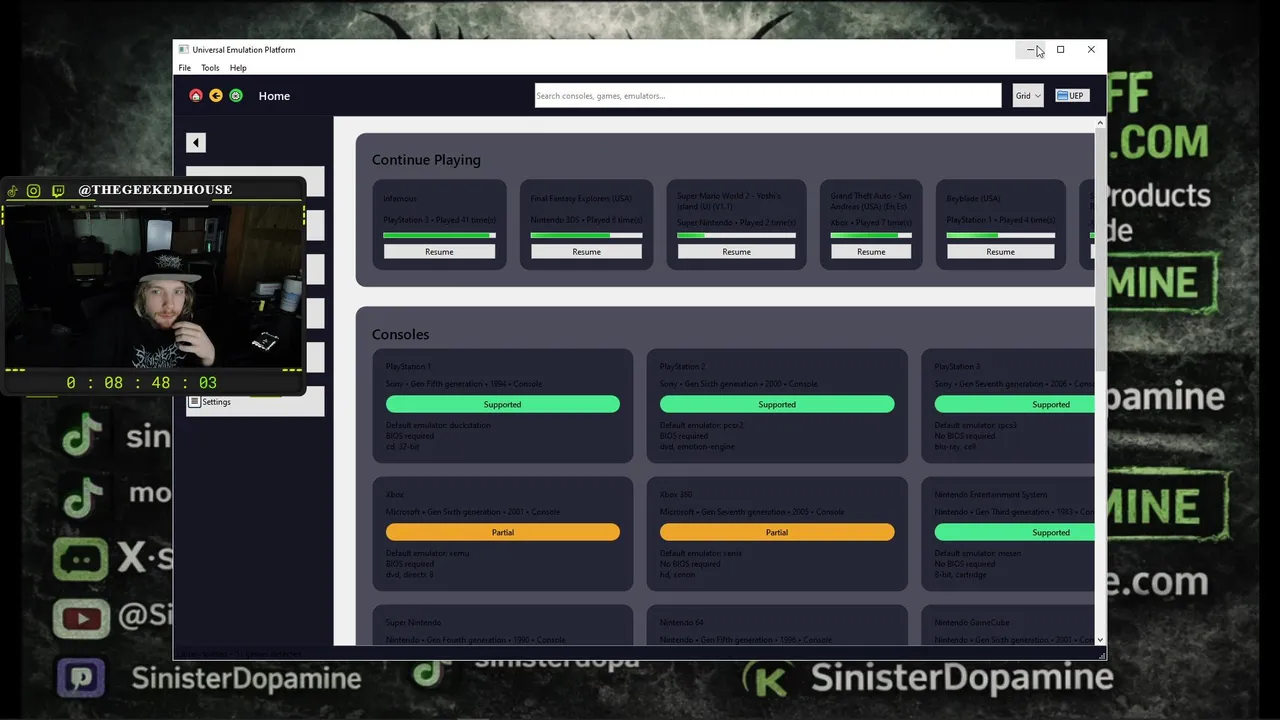Click 'Default emulator: pcsx2' text
Viewport: 1280px width, 720px height.
pyautogui.click(x=703, y=426)
